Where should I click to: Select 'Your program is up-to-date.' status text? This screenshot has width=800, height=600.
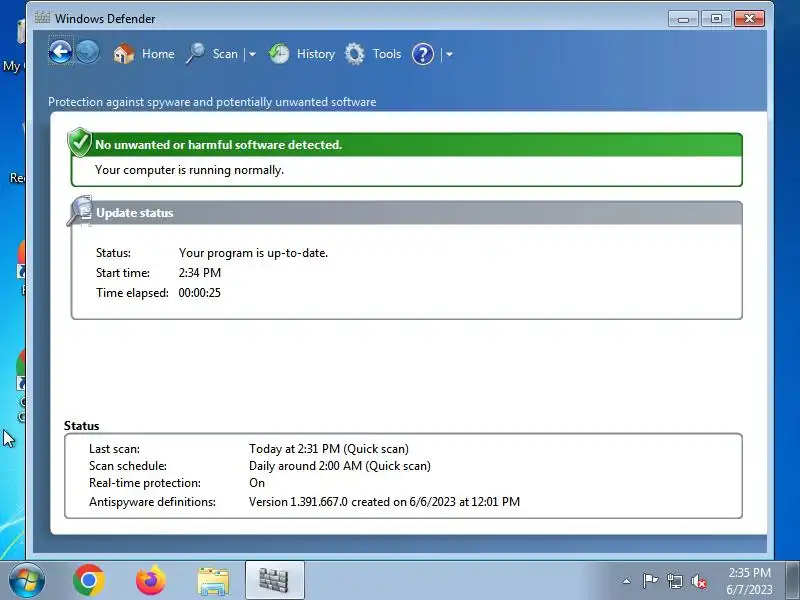pos(253,253)
